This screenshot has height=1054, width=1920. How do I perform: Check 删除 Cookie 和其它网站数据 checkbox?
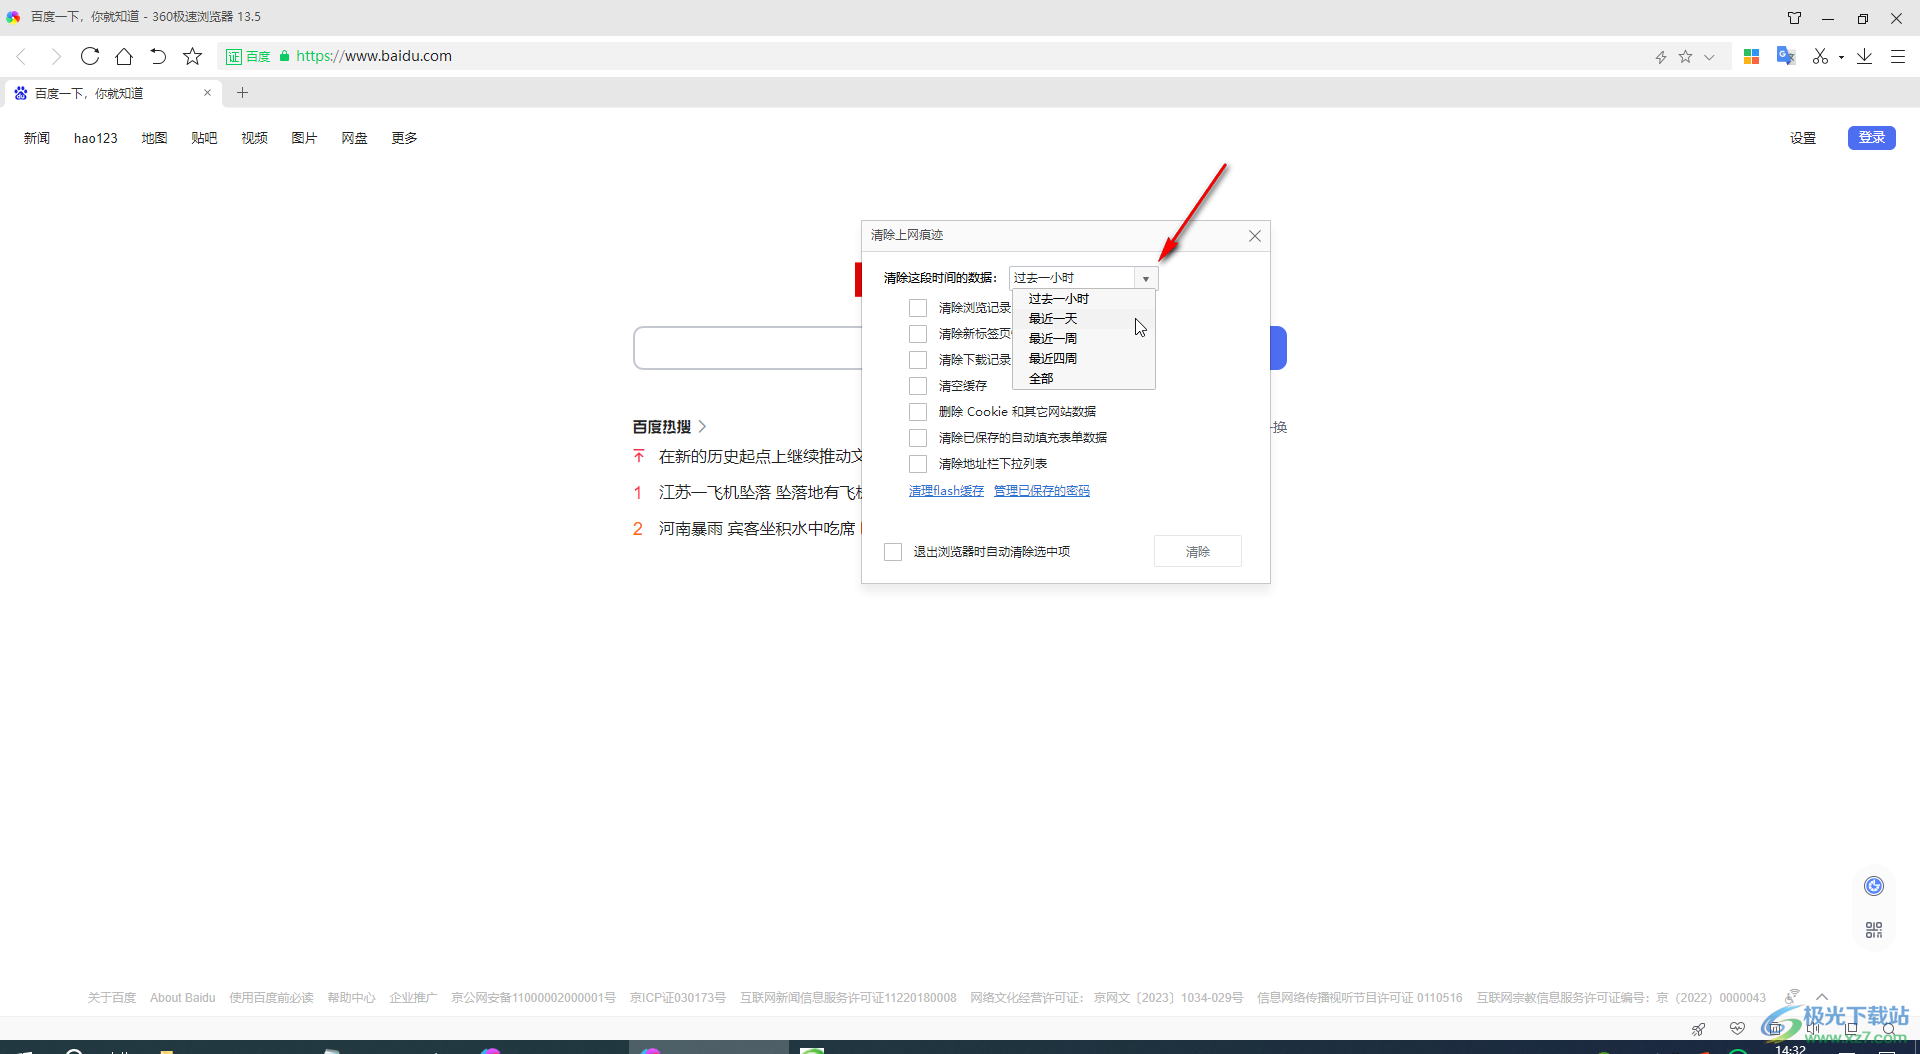click(x=918, y=412)
